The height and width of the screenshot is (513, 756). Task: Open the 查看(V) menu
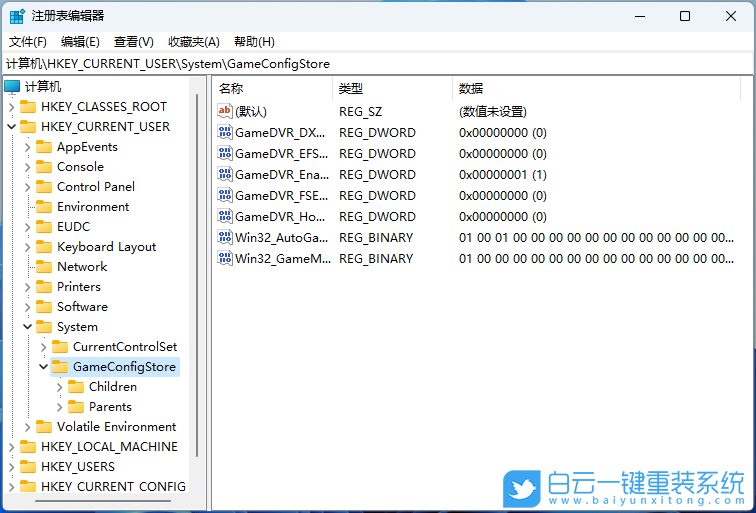[x=134, y=42]
